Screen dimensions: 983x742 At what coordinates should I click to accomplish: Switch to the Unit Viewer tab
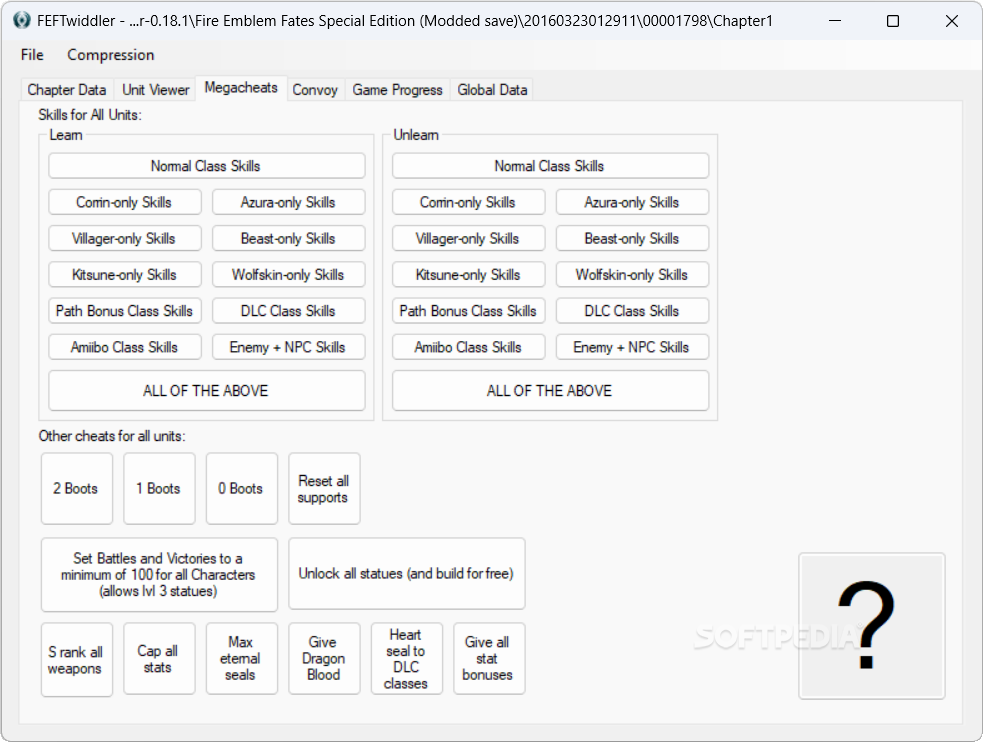(x=155, y=90)
